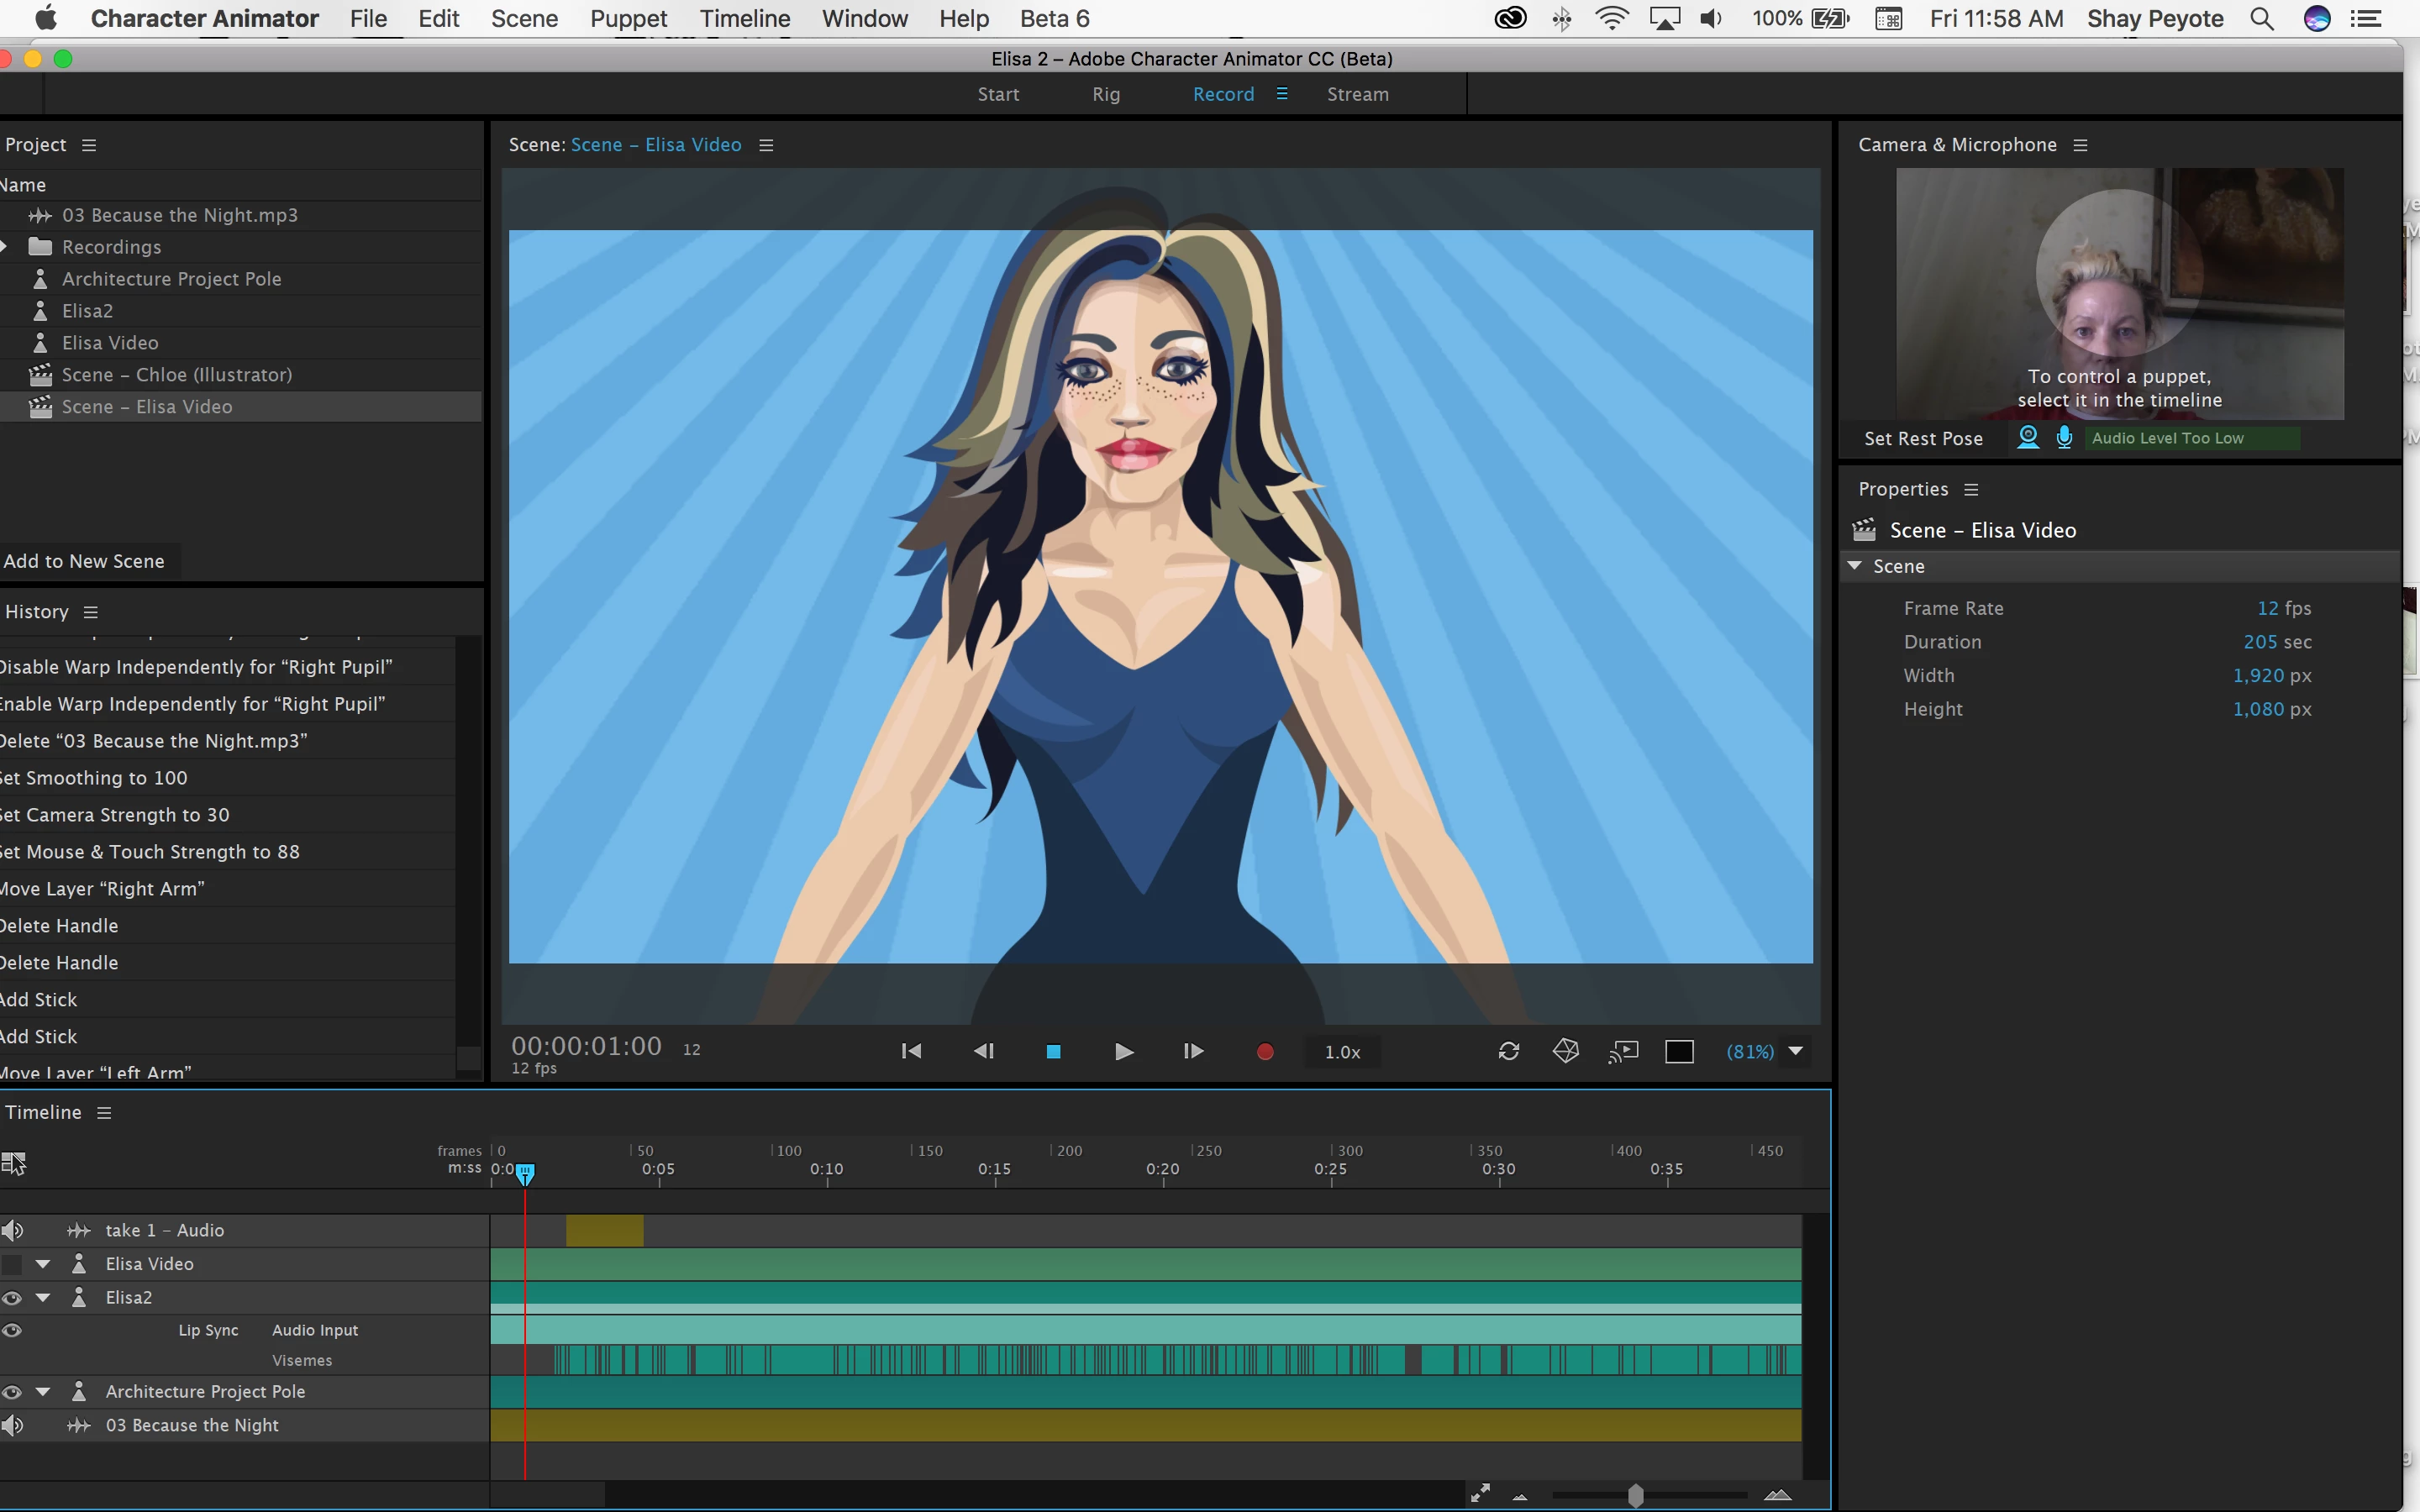Screen dimensions: 2420x1512
Task: Switch to the Rig workspace tab
Action: coord(1106,94)
